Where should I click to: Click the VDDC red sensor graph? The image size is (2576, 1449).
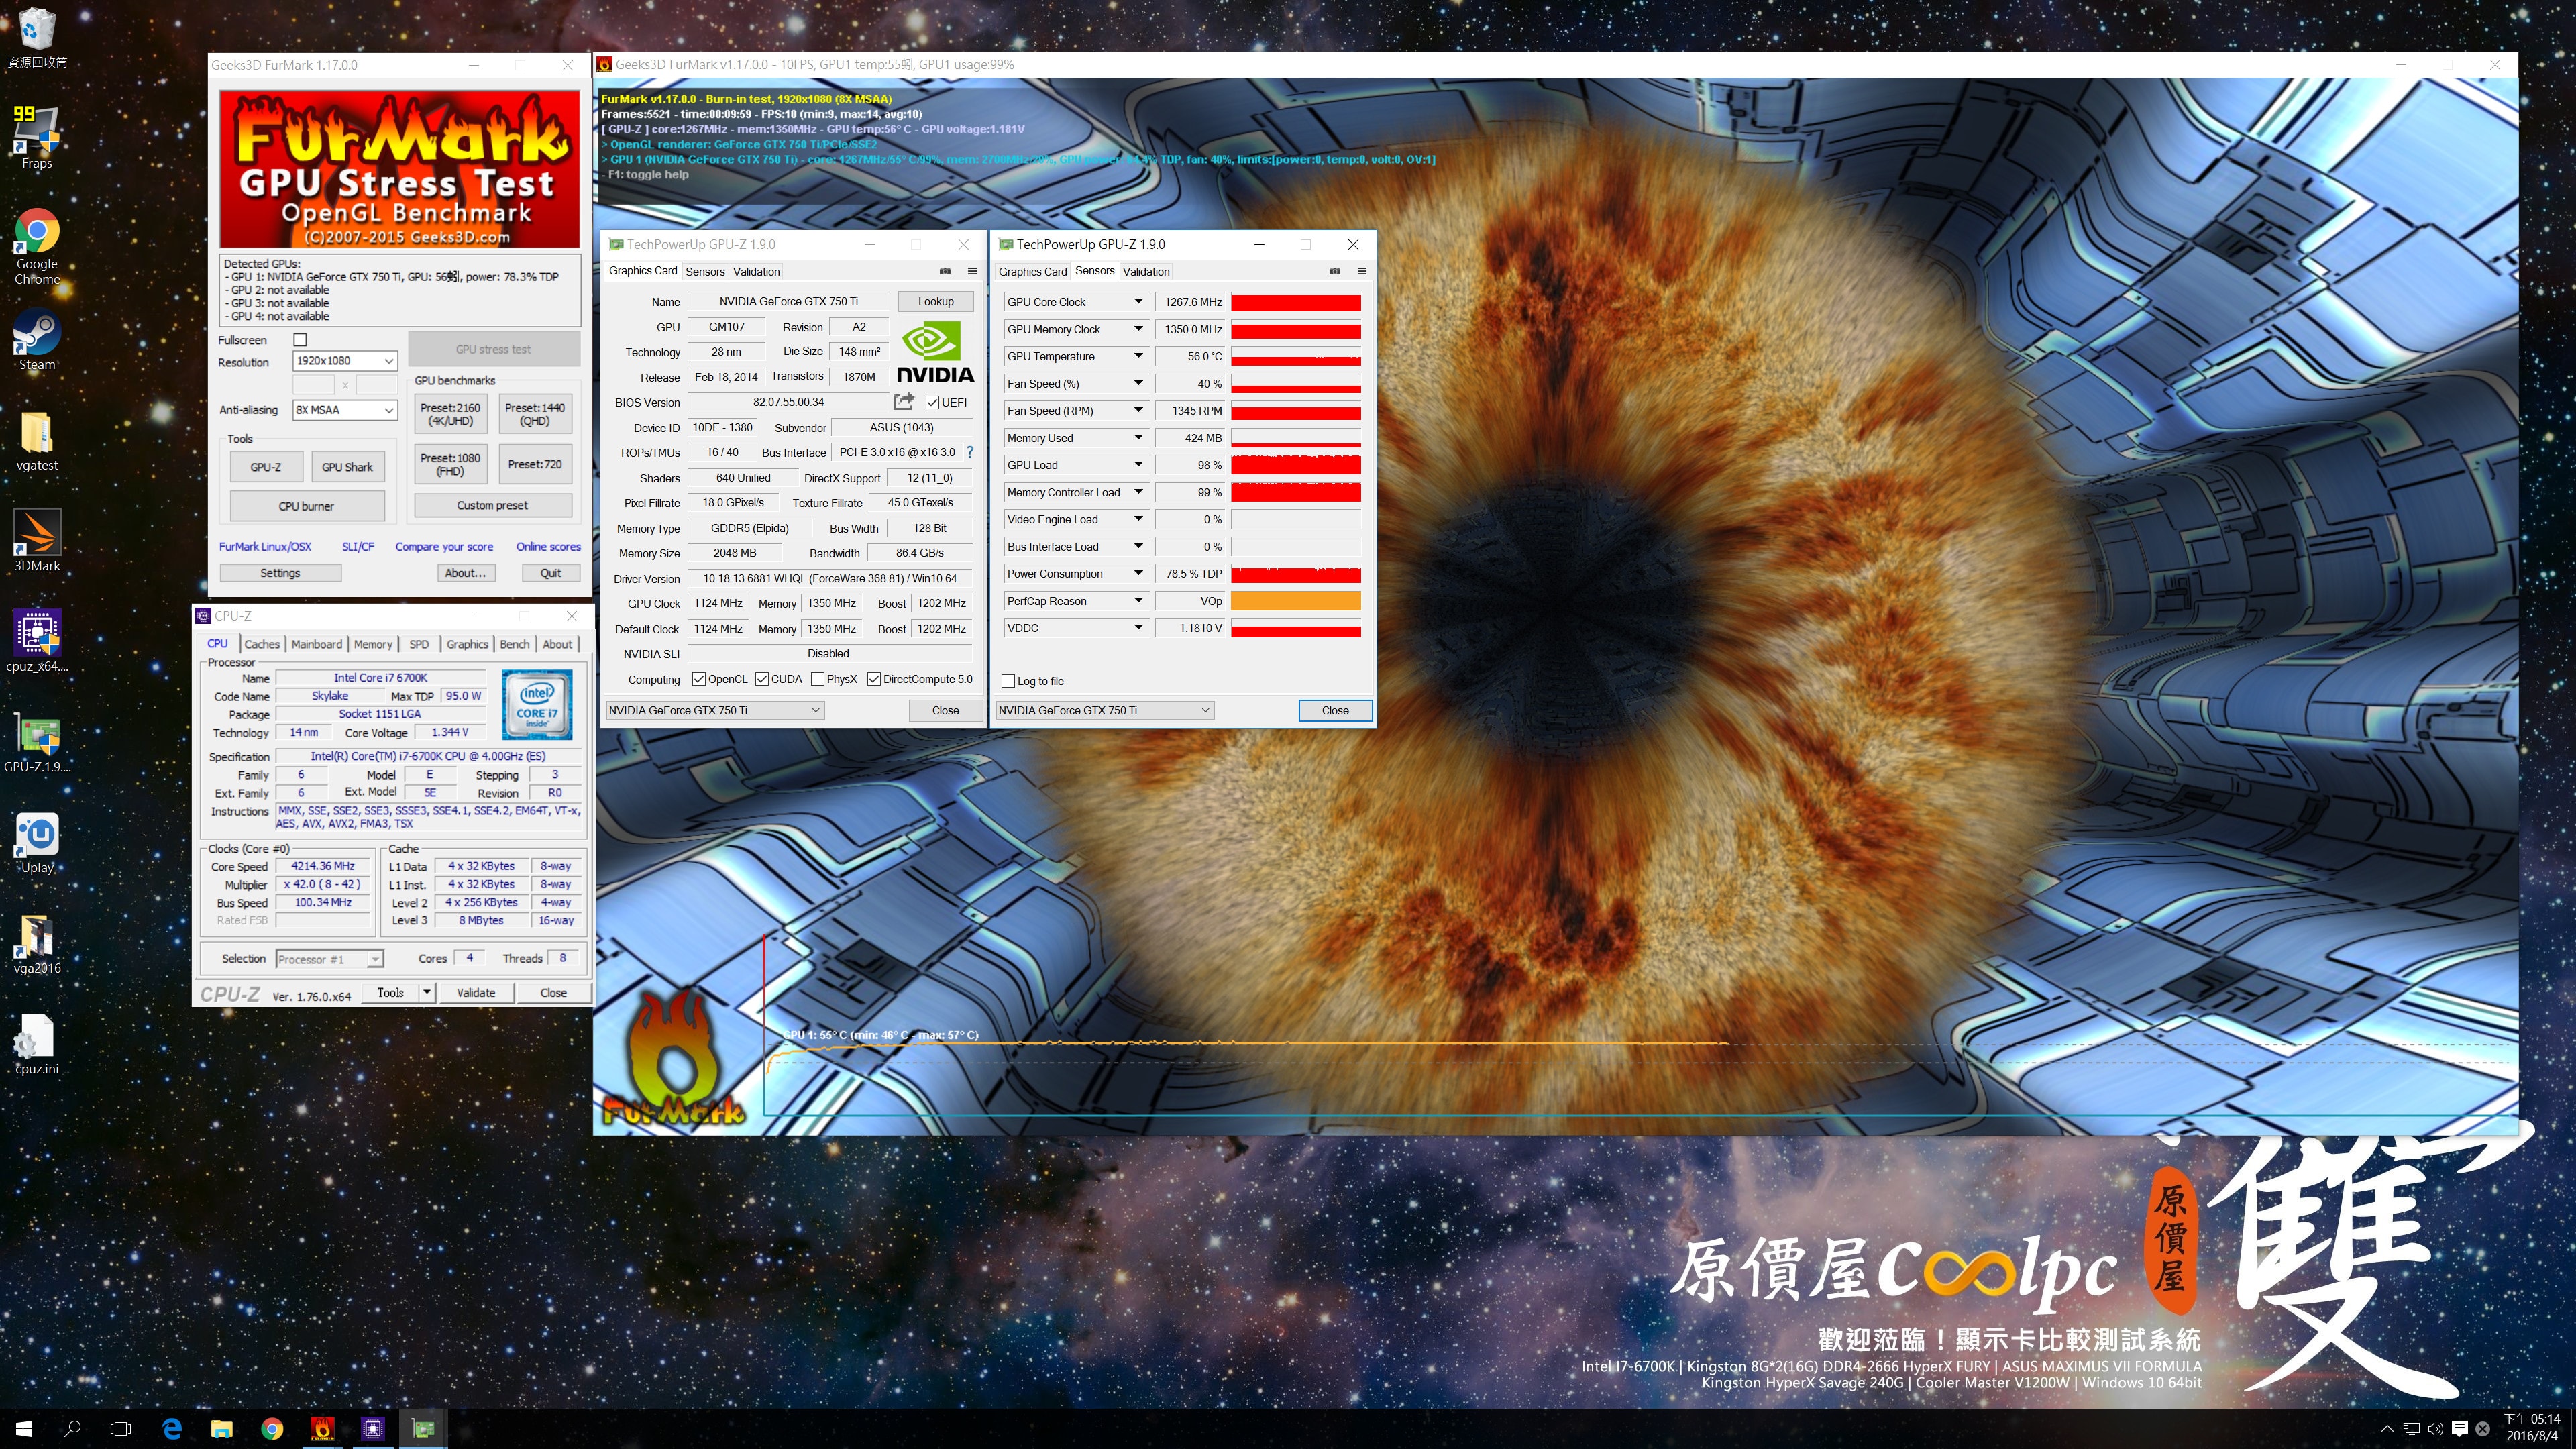(1296, 628)
